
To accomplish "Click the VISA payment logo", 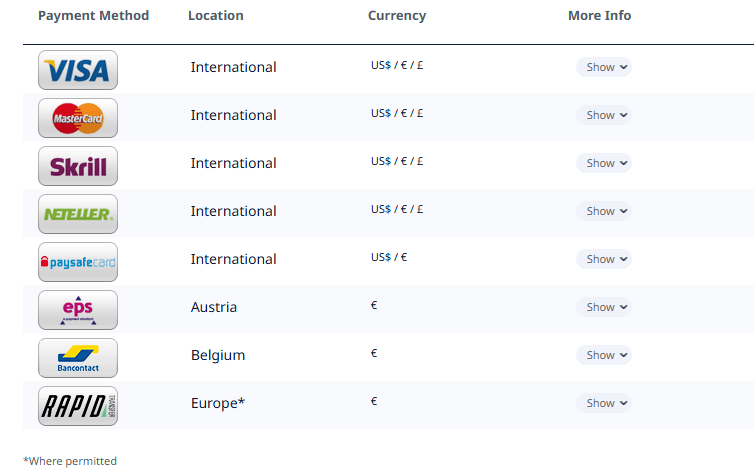I will (78, 70).
